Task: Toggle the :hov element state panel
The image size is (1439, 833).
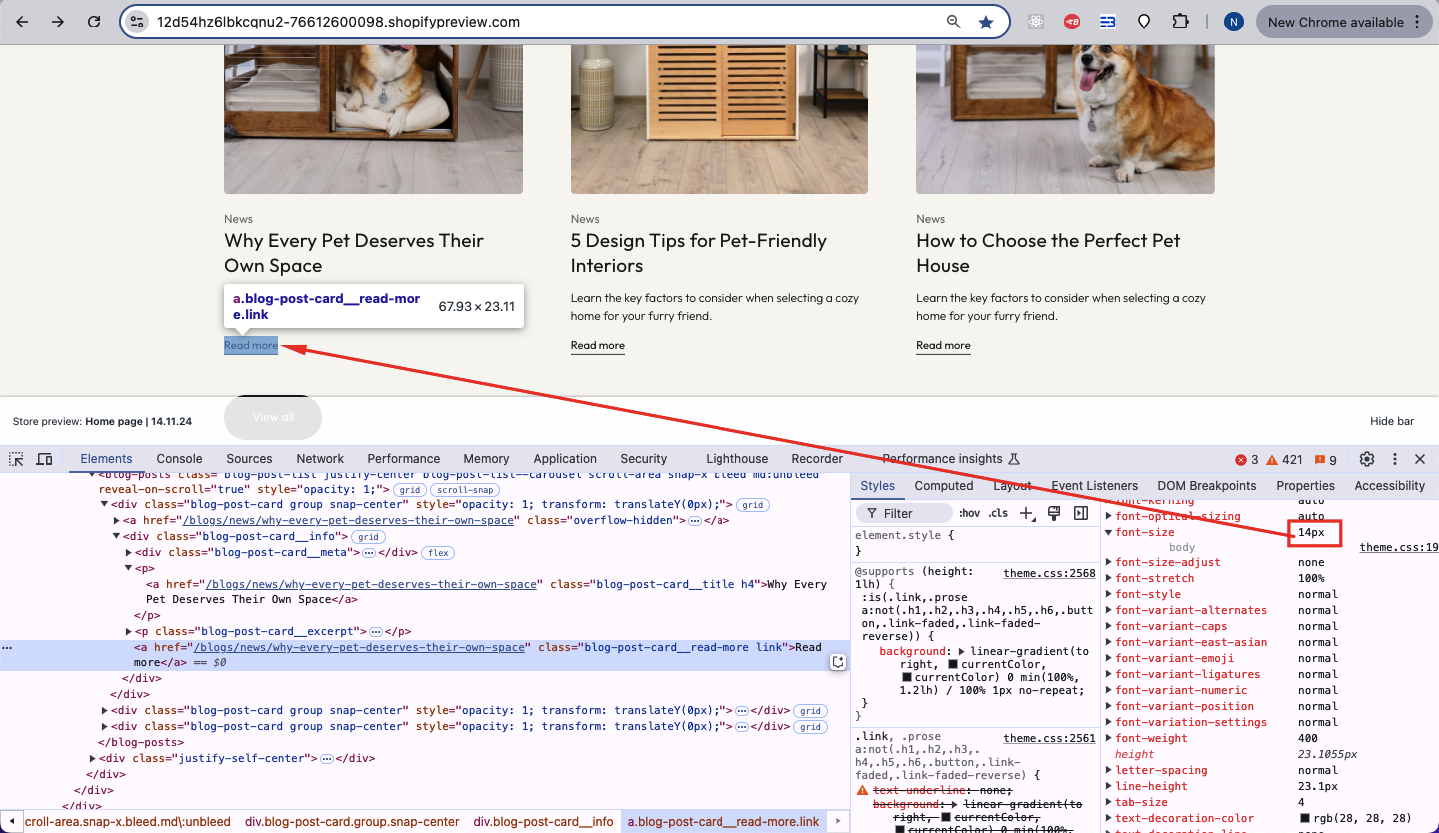Action: [x=969, y=513]
